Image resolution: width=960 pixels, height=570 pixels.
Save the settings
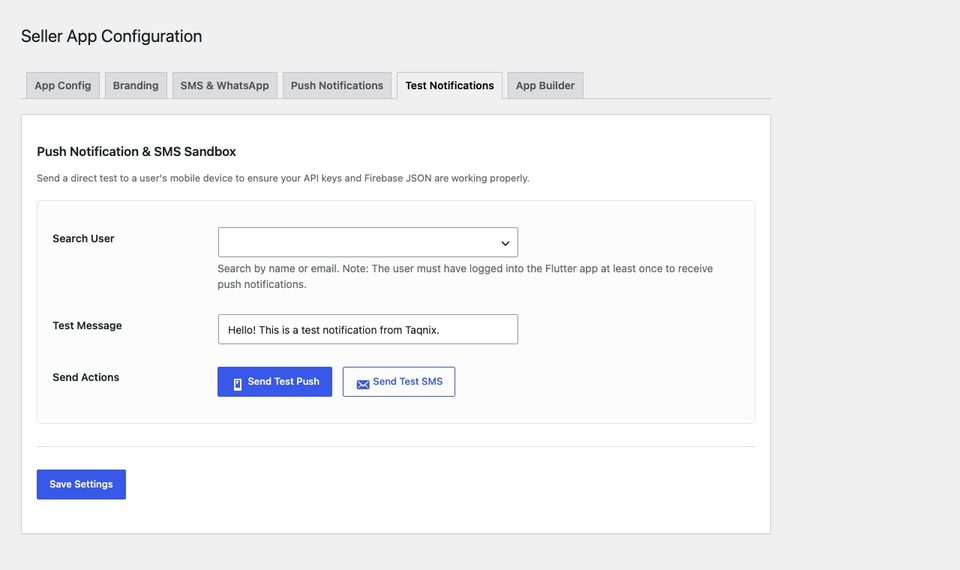tap(81, 484)
